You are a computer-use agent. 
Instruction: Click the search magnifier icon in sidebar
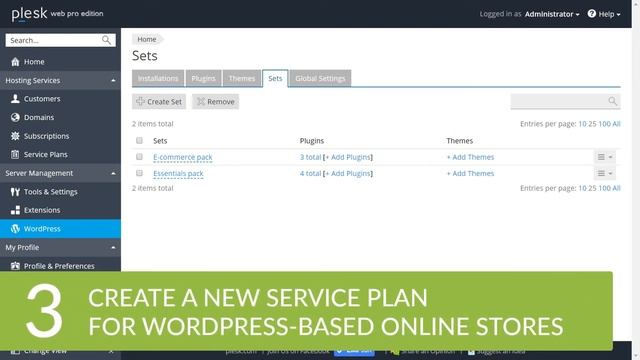point(106,40)
